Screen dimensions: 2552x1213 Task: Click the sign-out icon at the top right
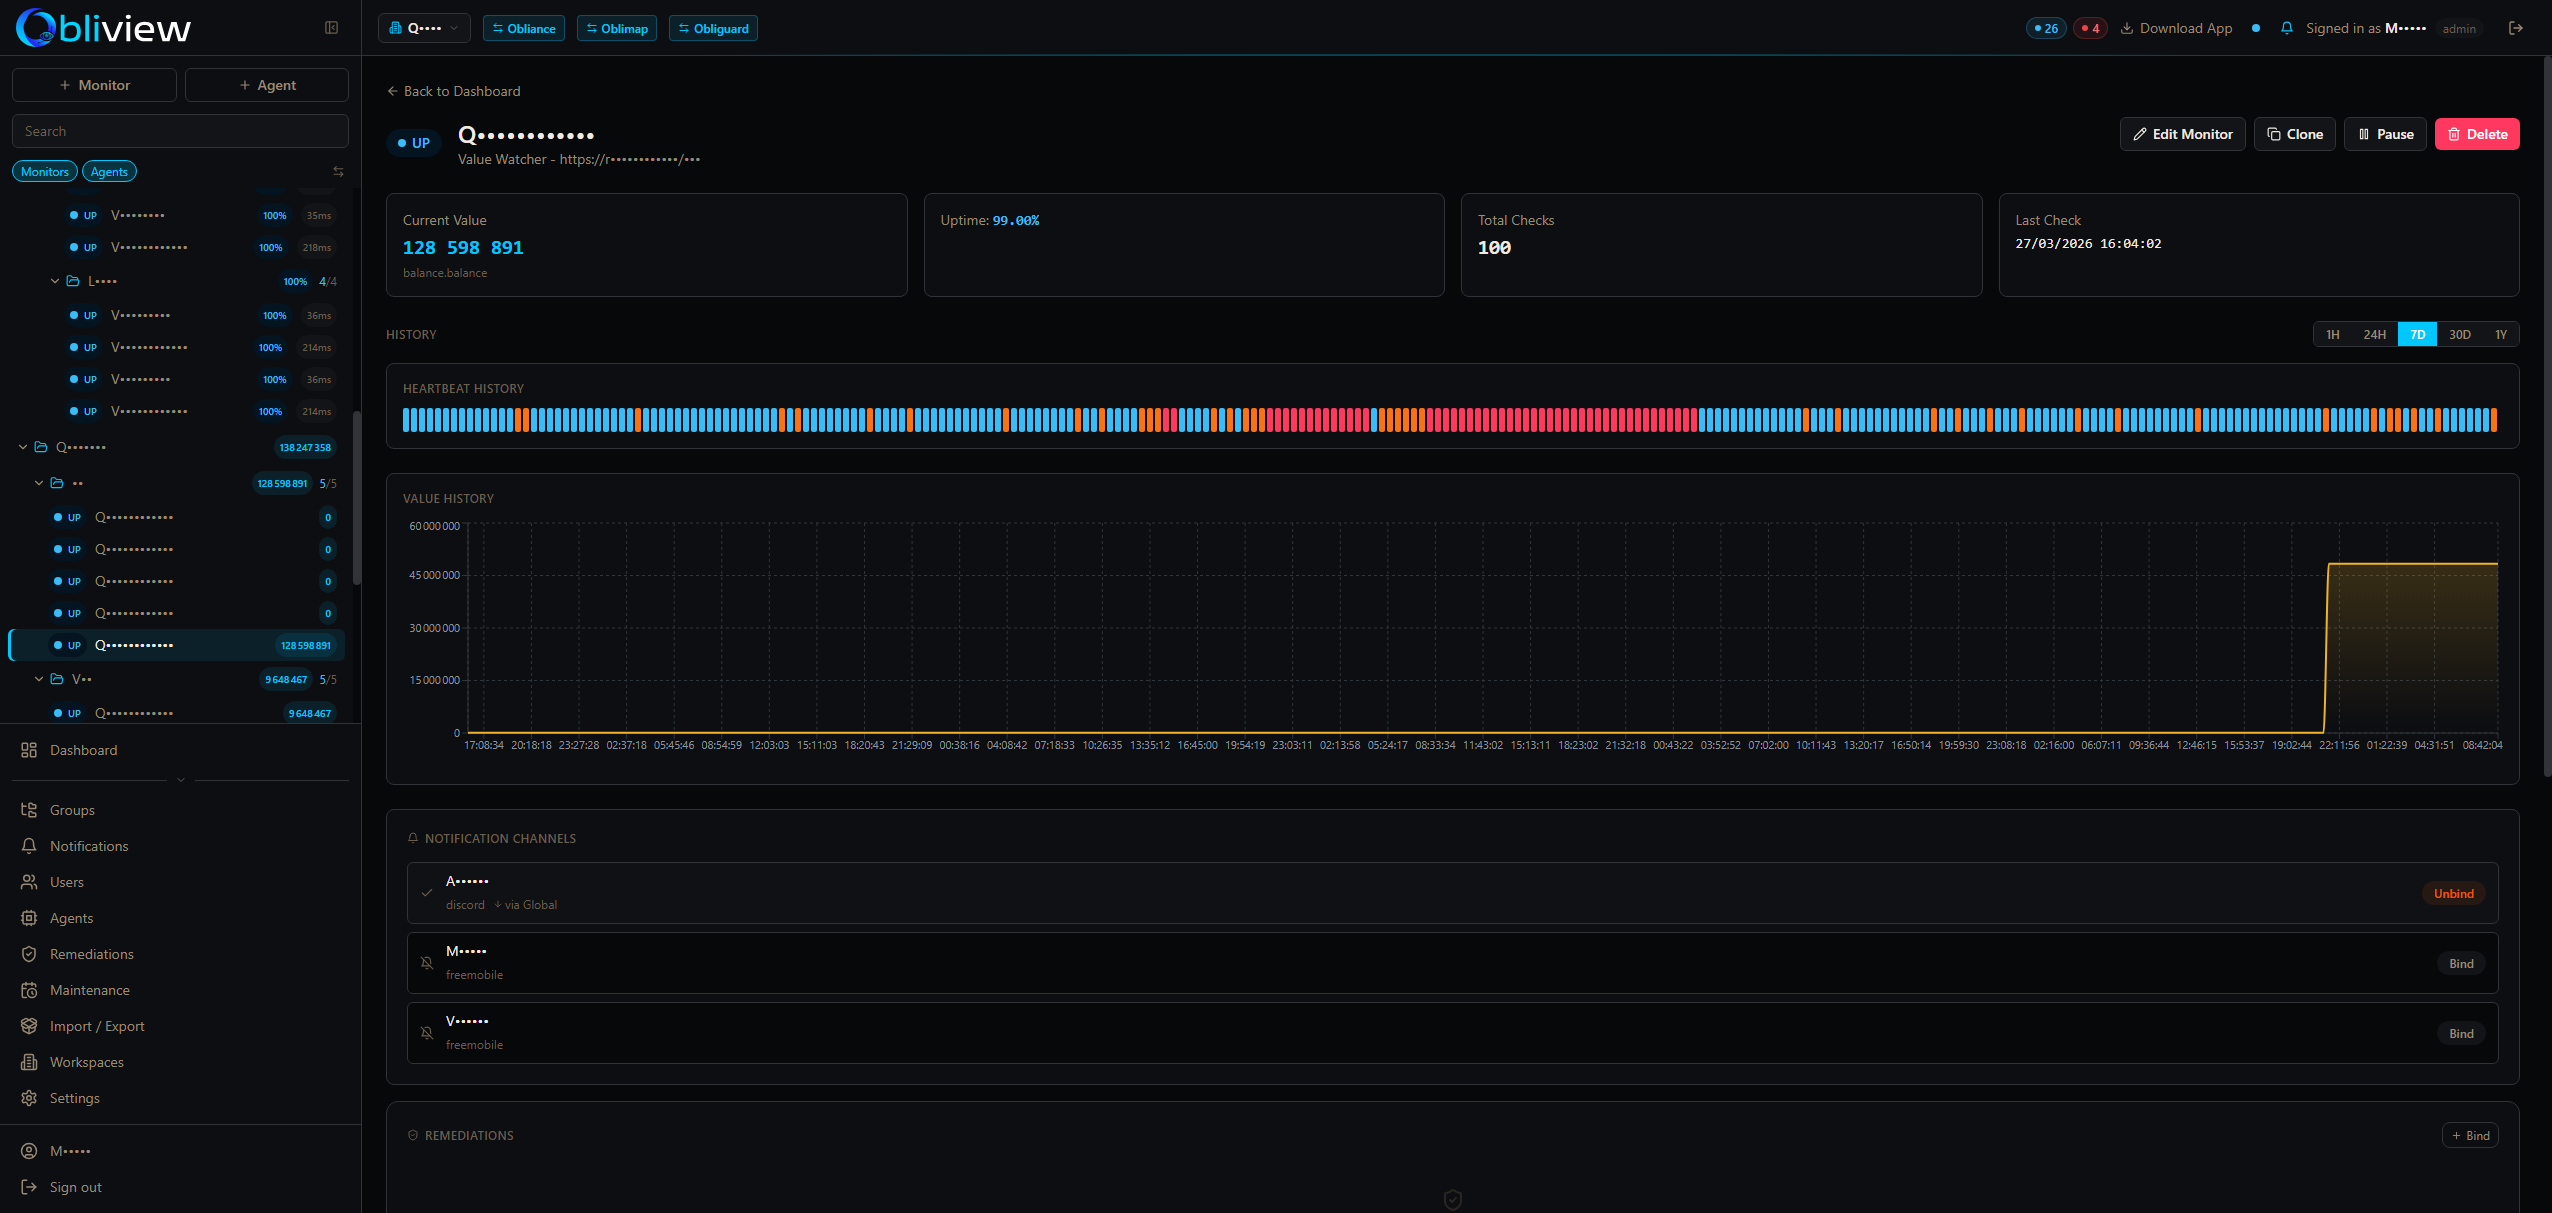click(x=2516, y=28)
